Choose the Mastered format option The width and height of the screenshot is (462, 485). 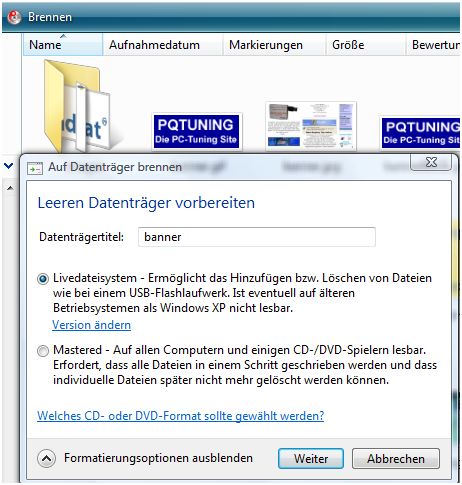click(43, 351)
